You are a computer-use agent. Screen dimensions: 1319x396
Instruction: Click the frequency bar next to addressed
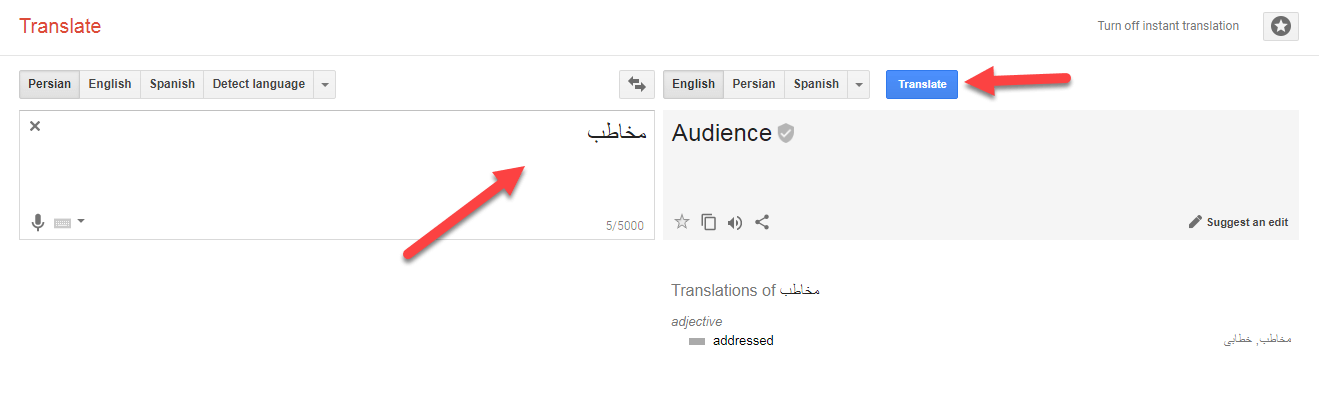tap(697, 341)
